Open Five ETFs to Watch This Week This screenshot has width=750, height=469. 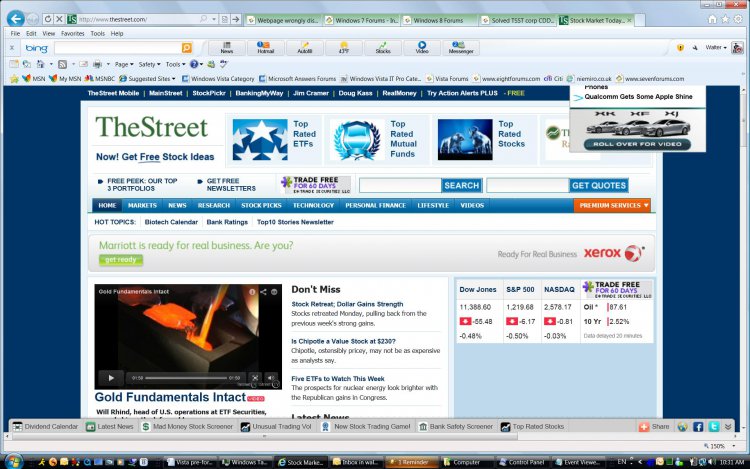tap(338, 379)
